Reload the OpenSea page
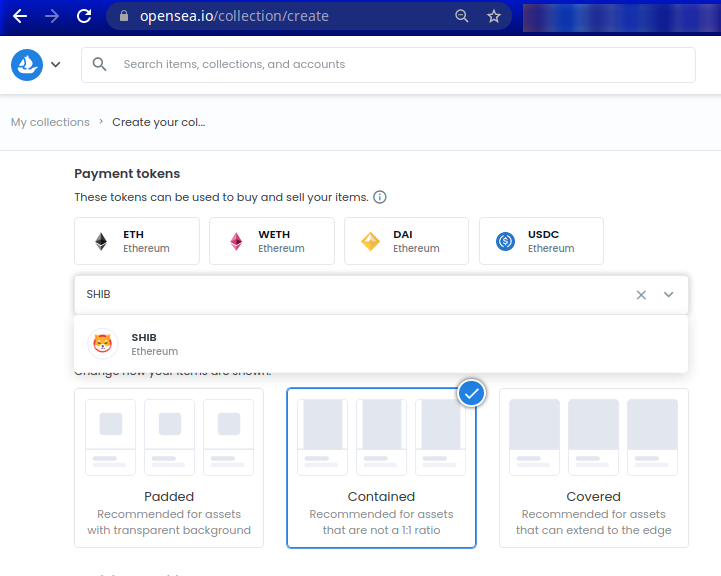This screenshot has height=576, width=721. [x=84, y=17]
